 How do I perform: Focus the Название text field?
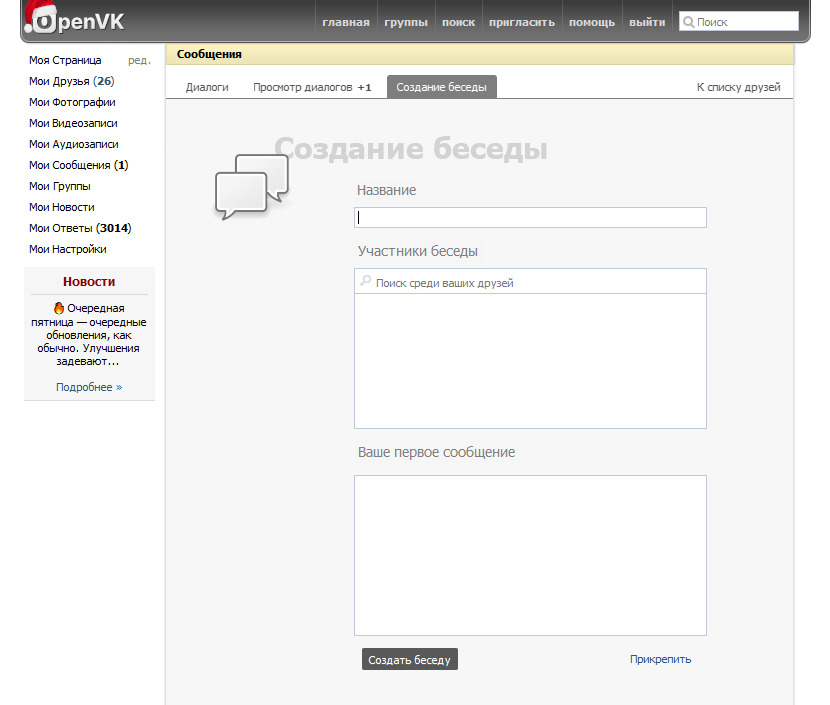[530, 217]
